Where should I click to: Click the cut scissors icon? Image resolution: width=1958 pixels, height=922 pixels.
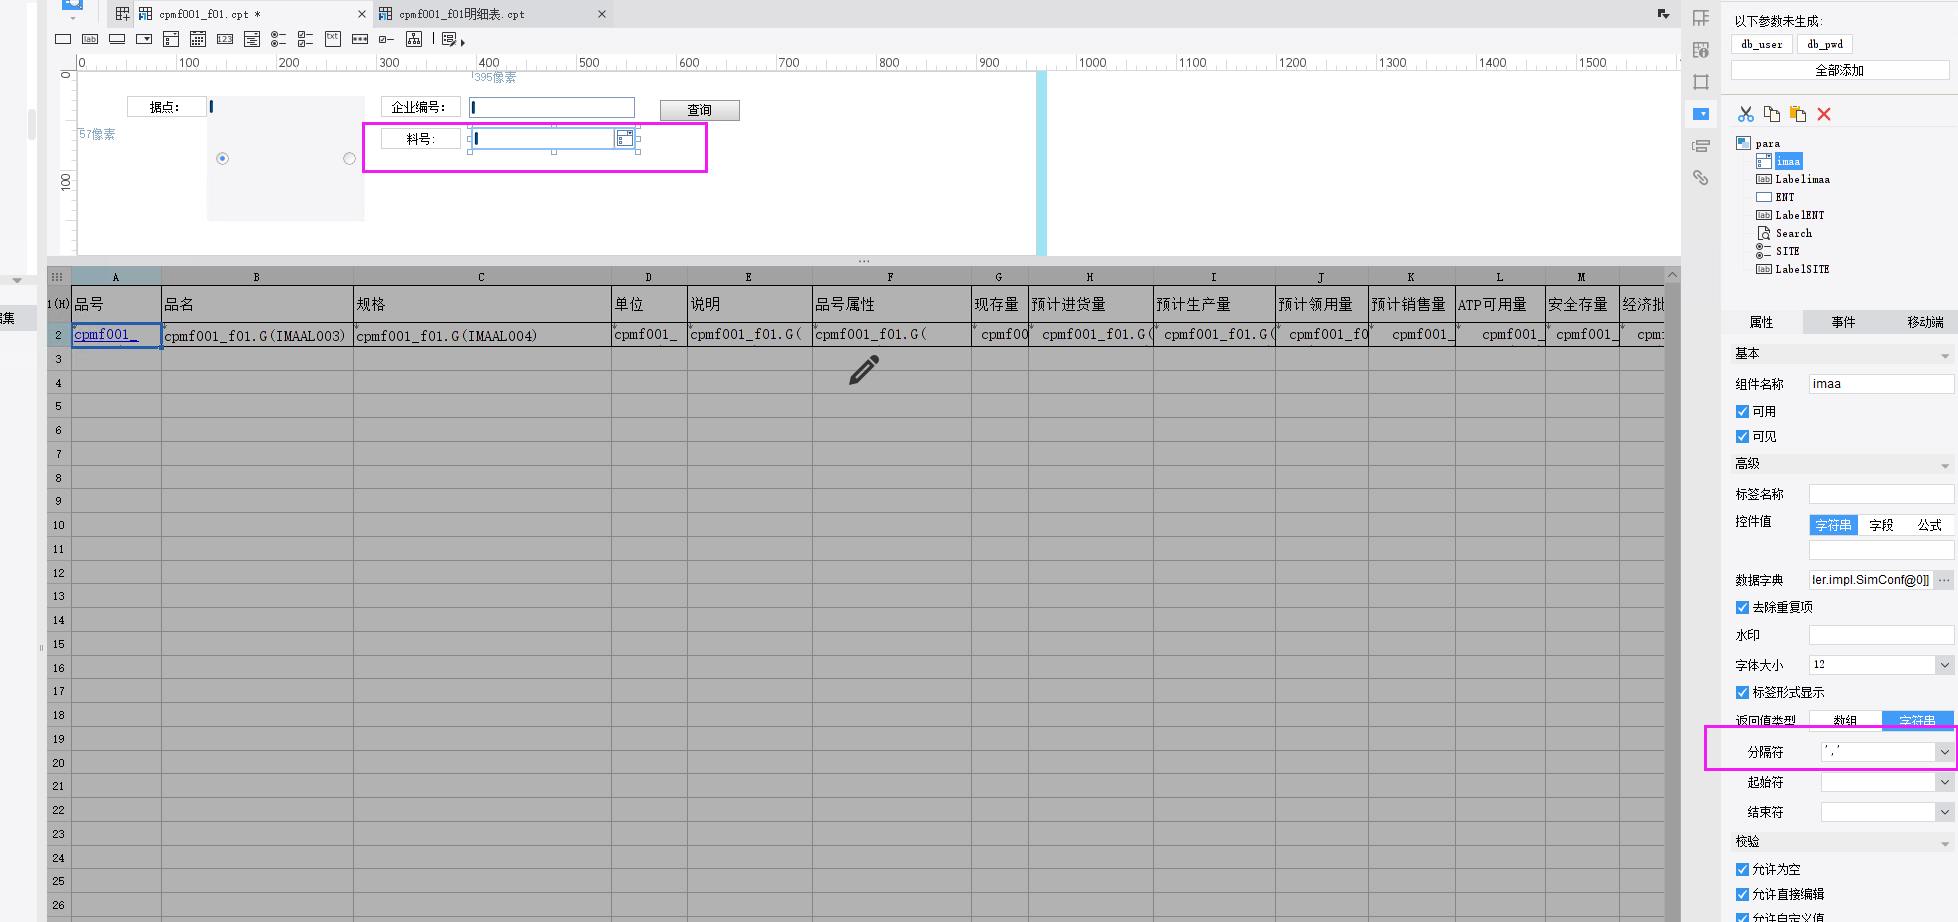(1746, 114)
